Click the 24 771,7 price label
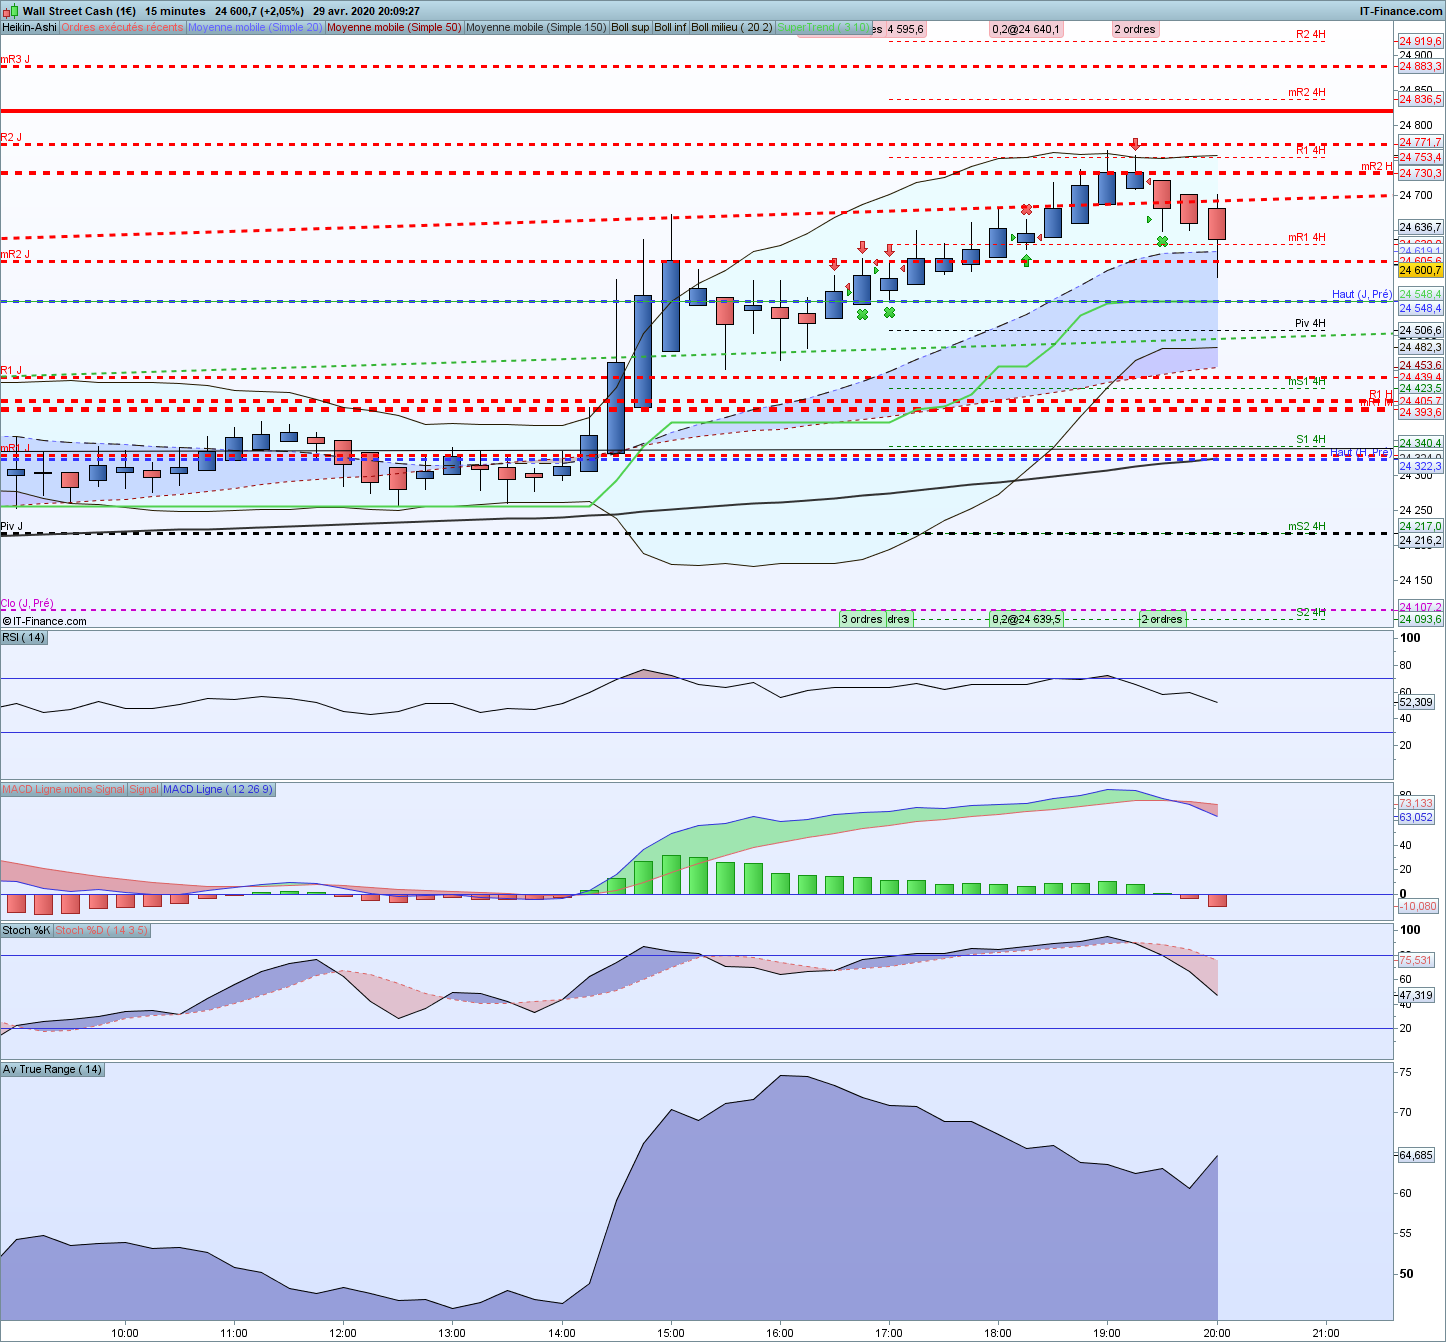 [x=1420, y=142]
